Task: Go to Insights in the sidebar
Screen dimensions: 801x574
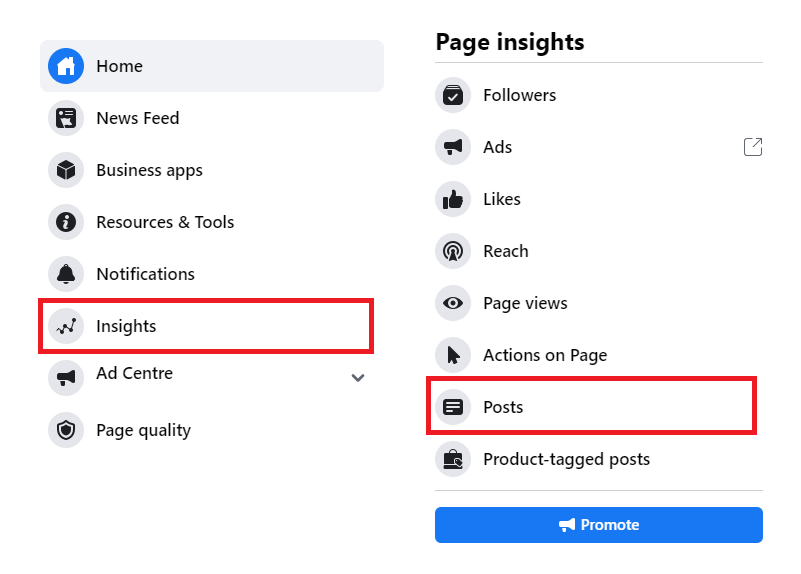Action: point(126,326)
